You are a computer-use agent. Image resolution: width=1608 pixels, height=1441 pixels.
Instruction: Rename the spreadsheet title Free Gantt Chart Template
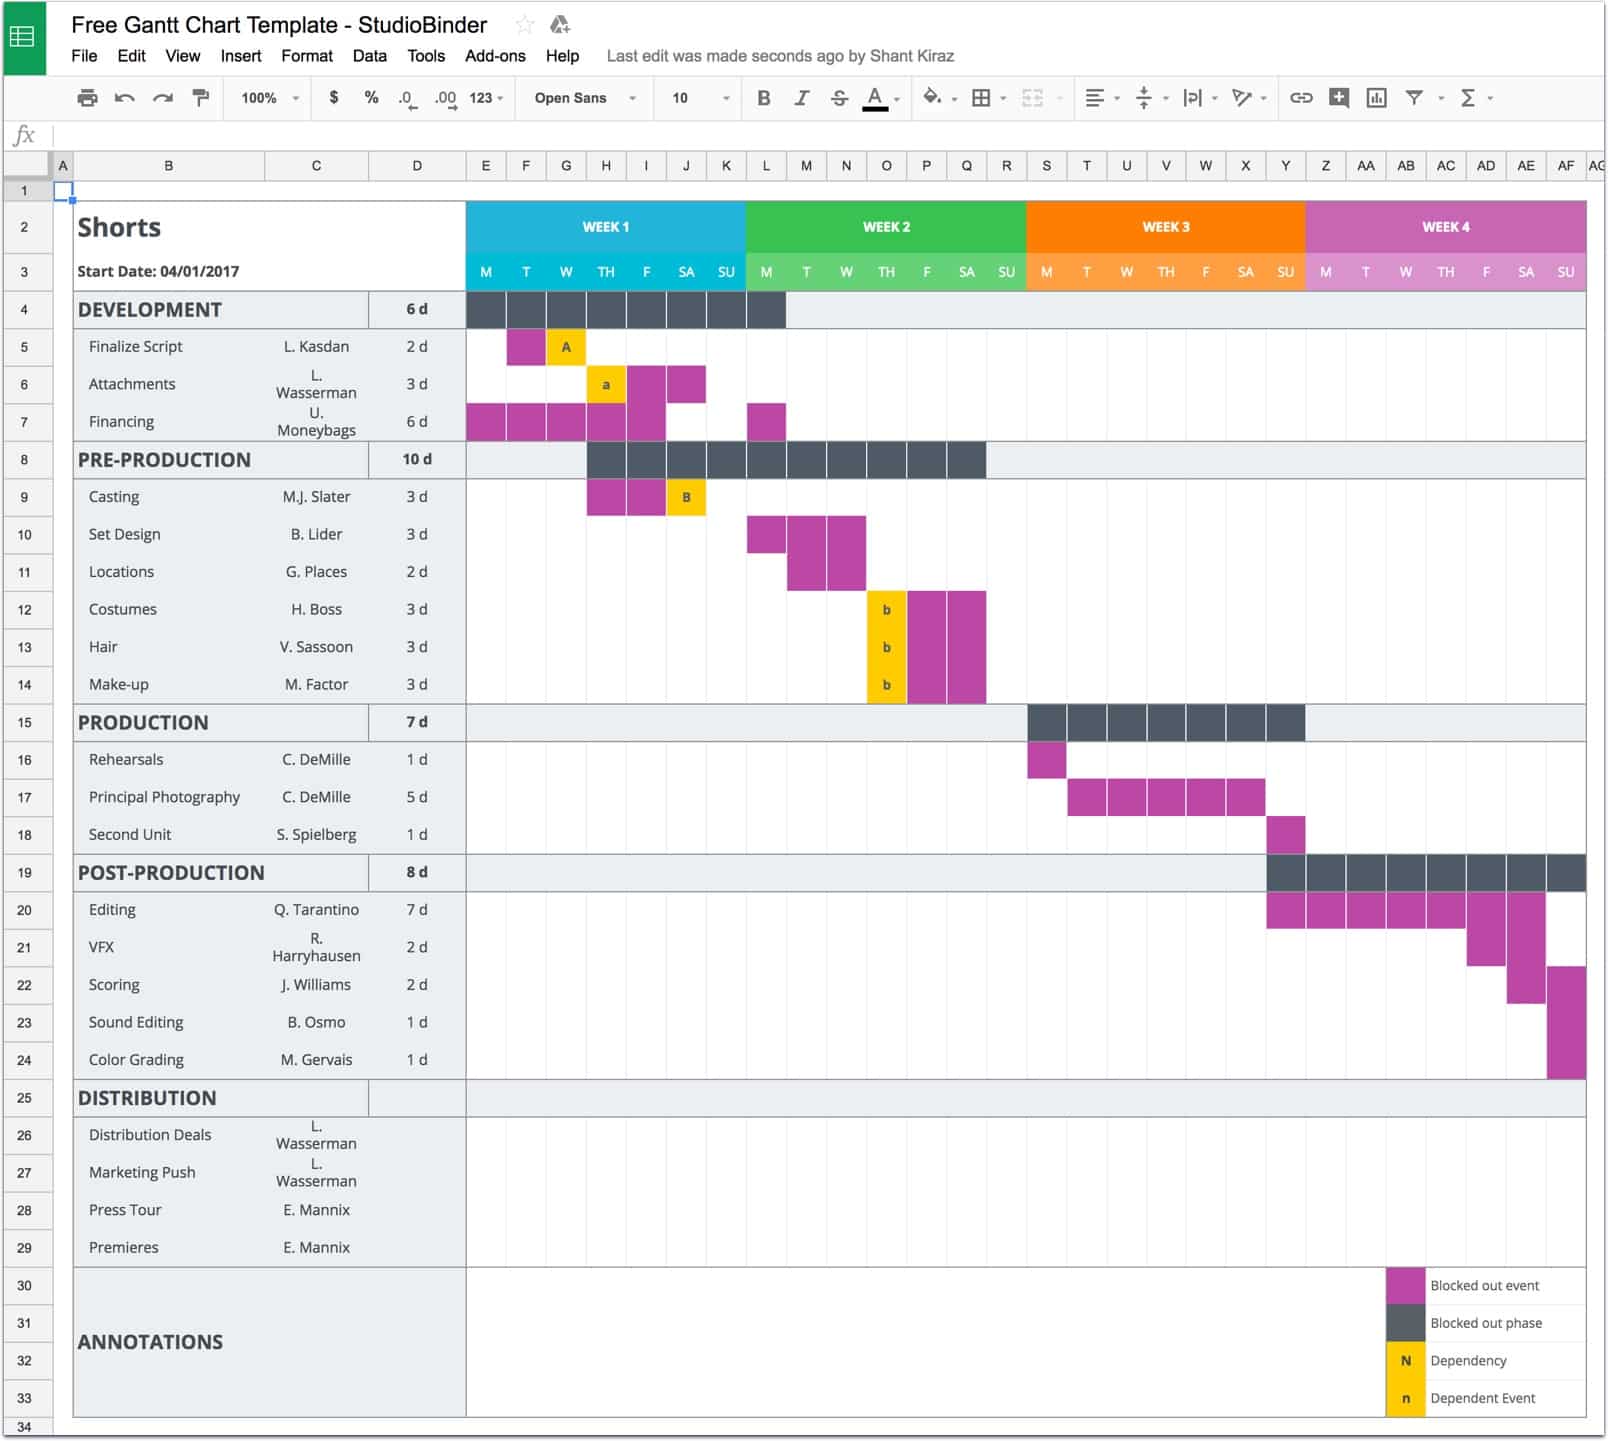click(278, 25)
